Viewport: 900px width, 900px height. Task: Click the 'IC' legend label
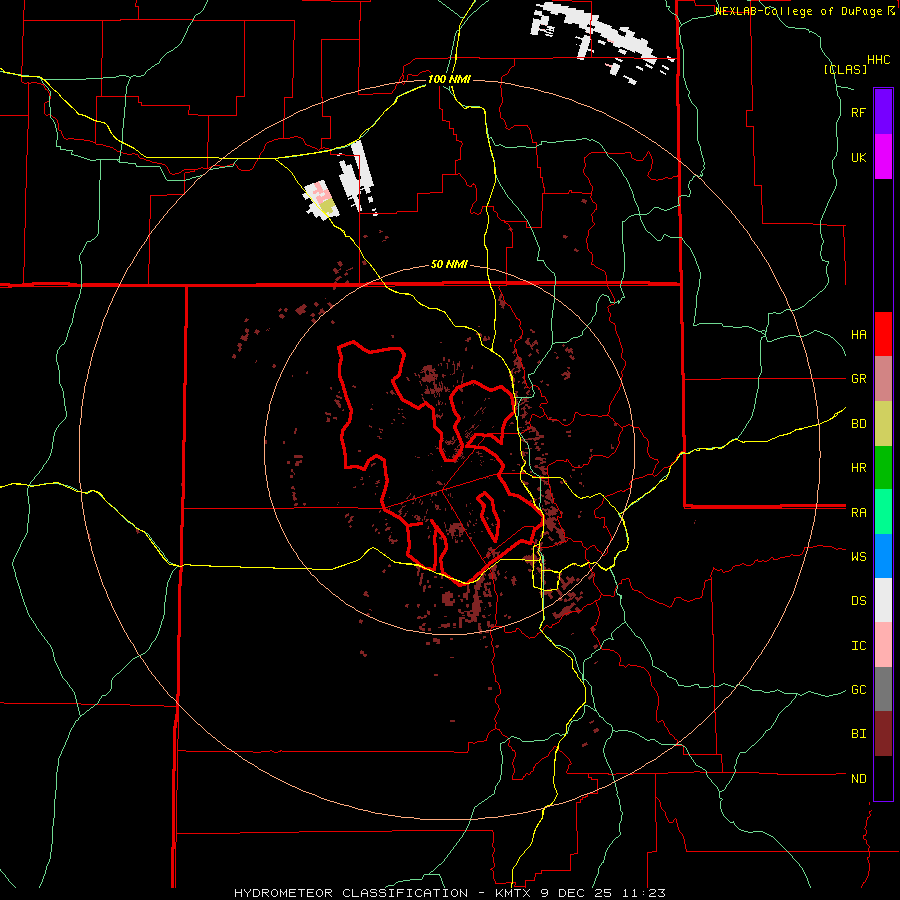[x=859, y=646]
